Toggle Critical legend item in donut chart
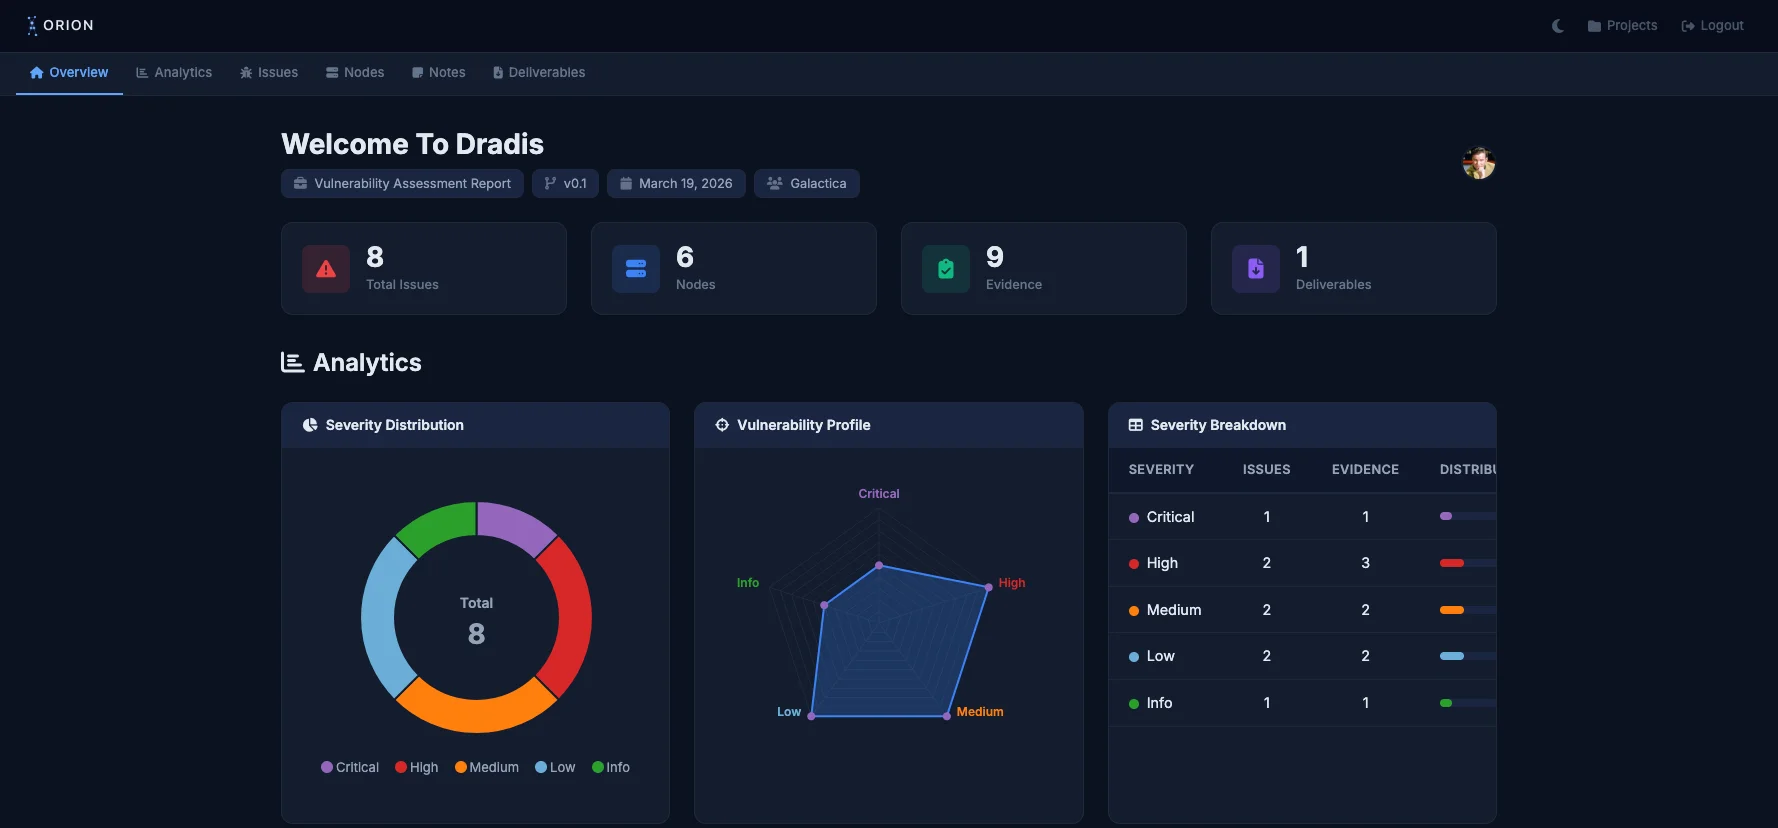 point(350,767)
